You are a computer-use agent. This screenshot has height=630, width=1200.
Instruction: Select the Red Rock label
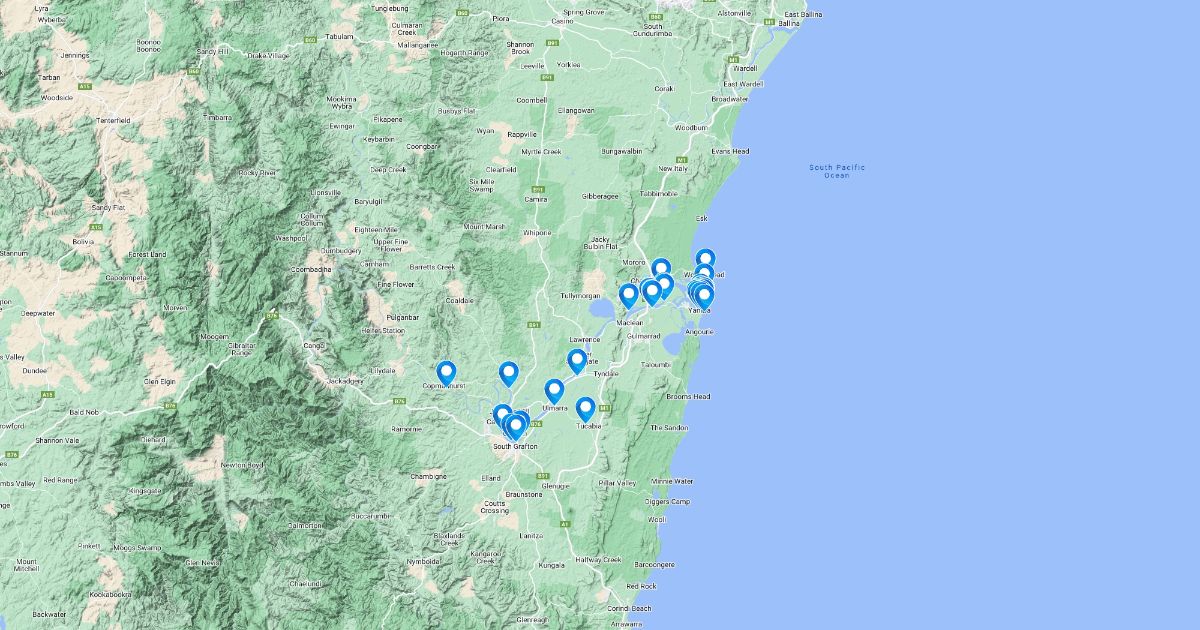tap(641, 586)
